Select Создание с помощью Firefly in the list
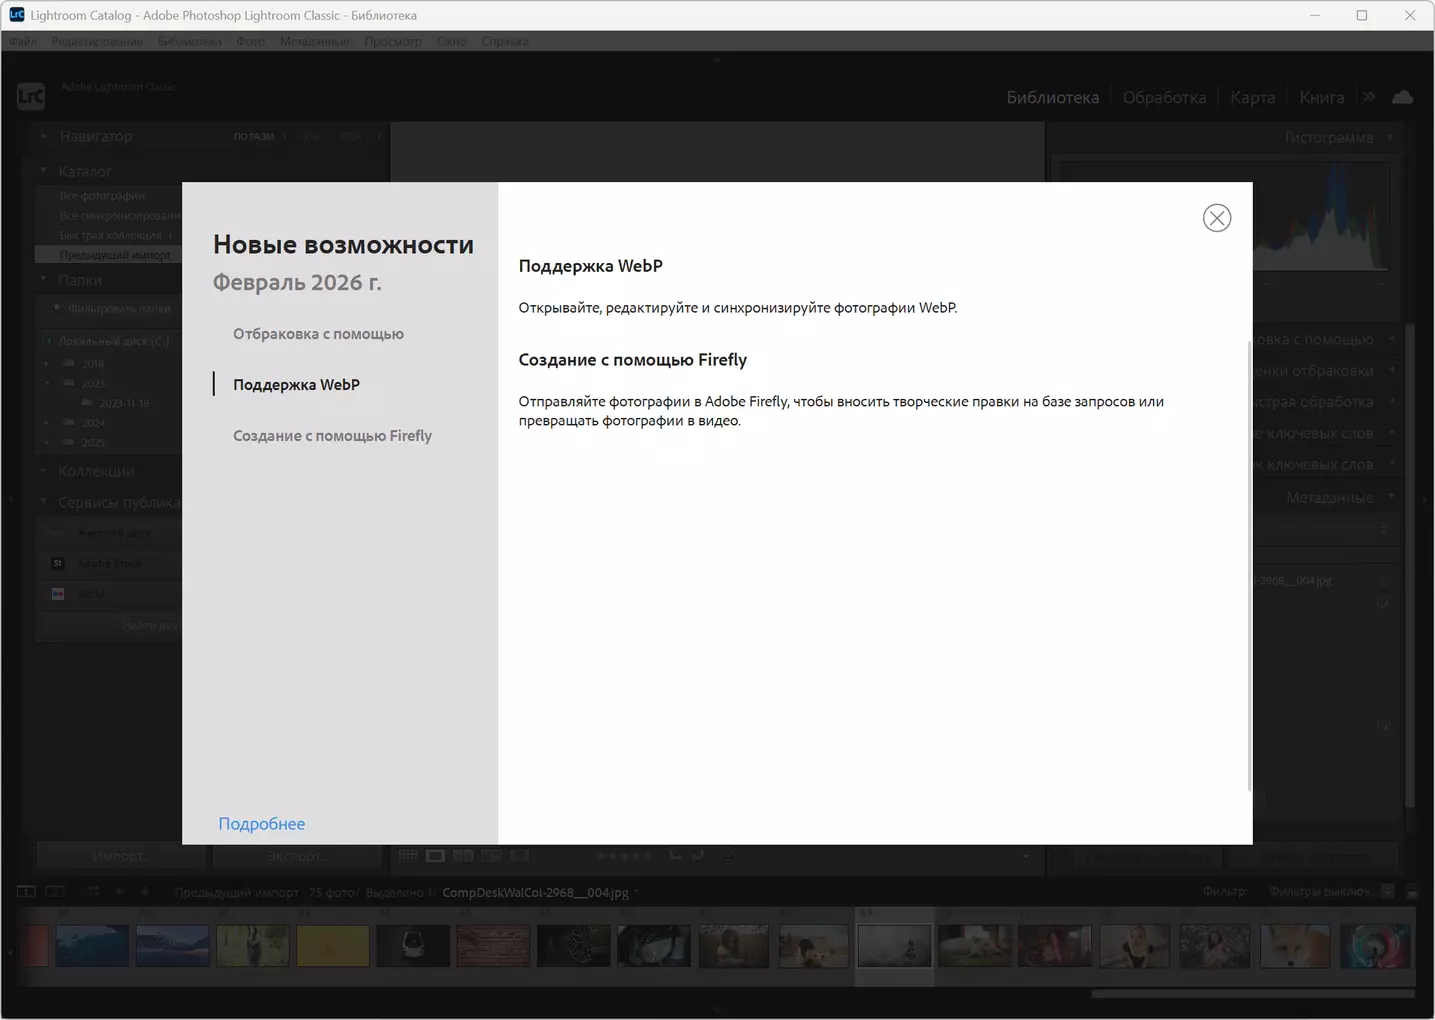 tap(333, 436)
